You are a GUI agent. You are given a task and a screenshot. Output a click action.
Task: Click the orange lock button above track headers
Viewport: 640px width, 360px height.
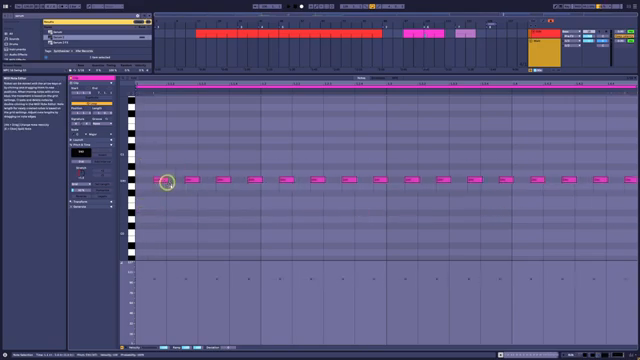click(551, 21)
